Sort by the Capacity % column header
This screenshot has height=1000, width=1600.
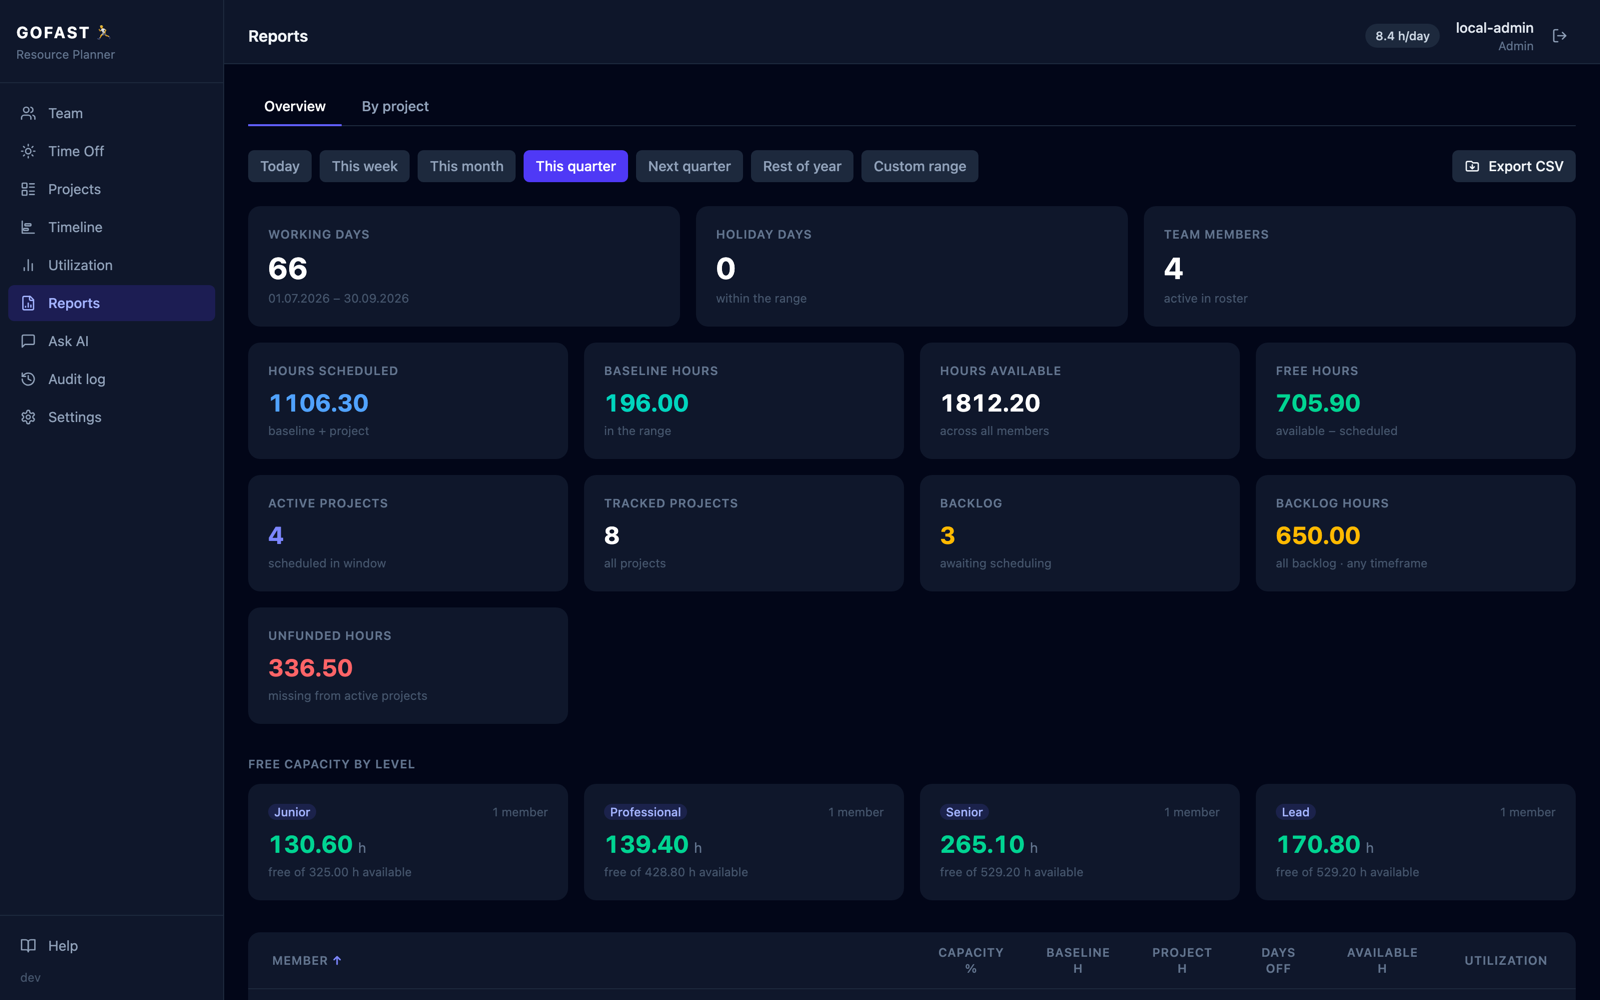pos(971,960)
